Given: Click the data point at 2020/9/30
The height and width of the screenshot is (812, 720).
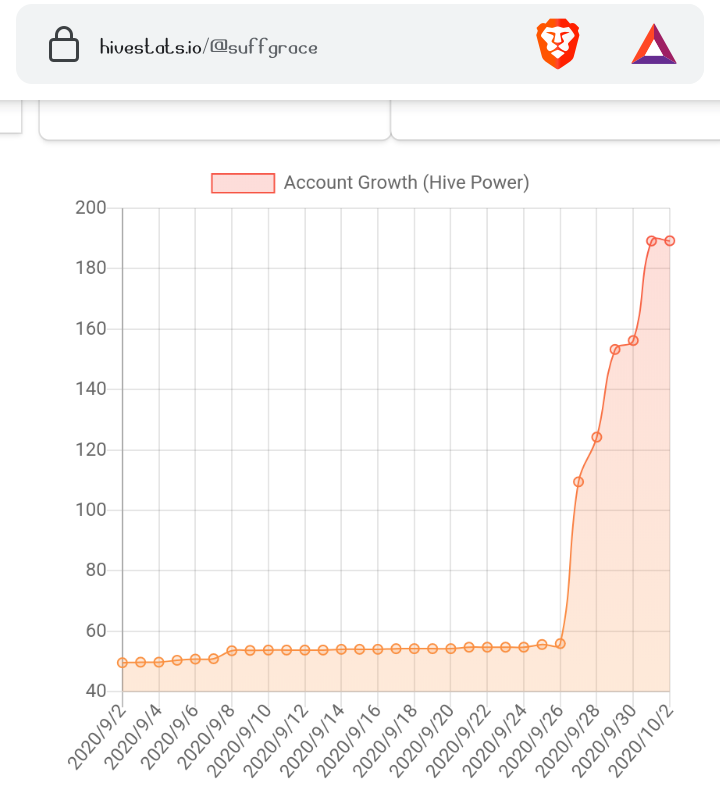Looking at the screenshot, I should [x=633, y=341].
